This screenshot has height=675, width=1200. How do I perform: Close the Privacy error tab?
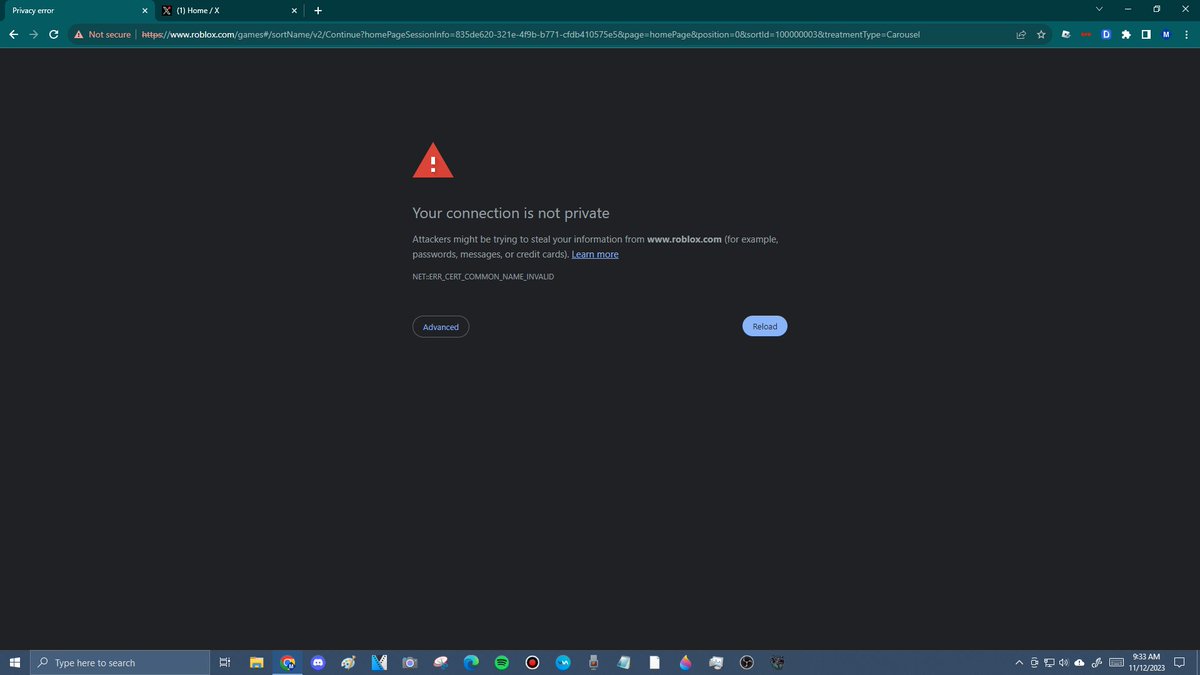[x=144, y=10]
